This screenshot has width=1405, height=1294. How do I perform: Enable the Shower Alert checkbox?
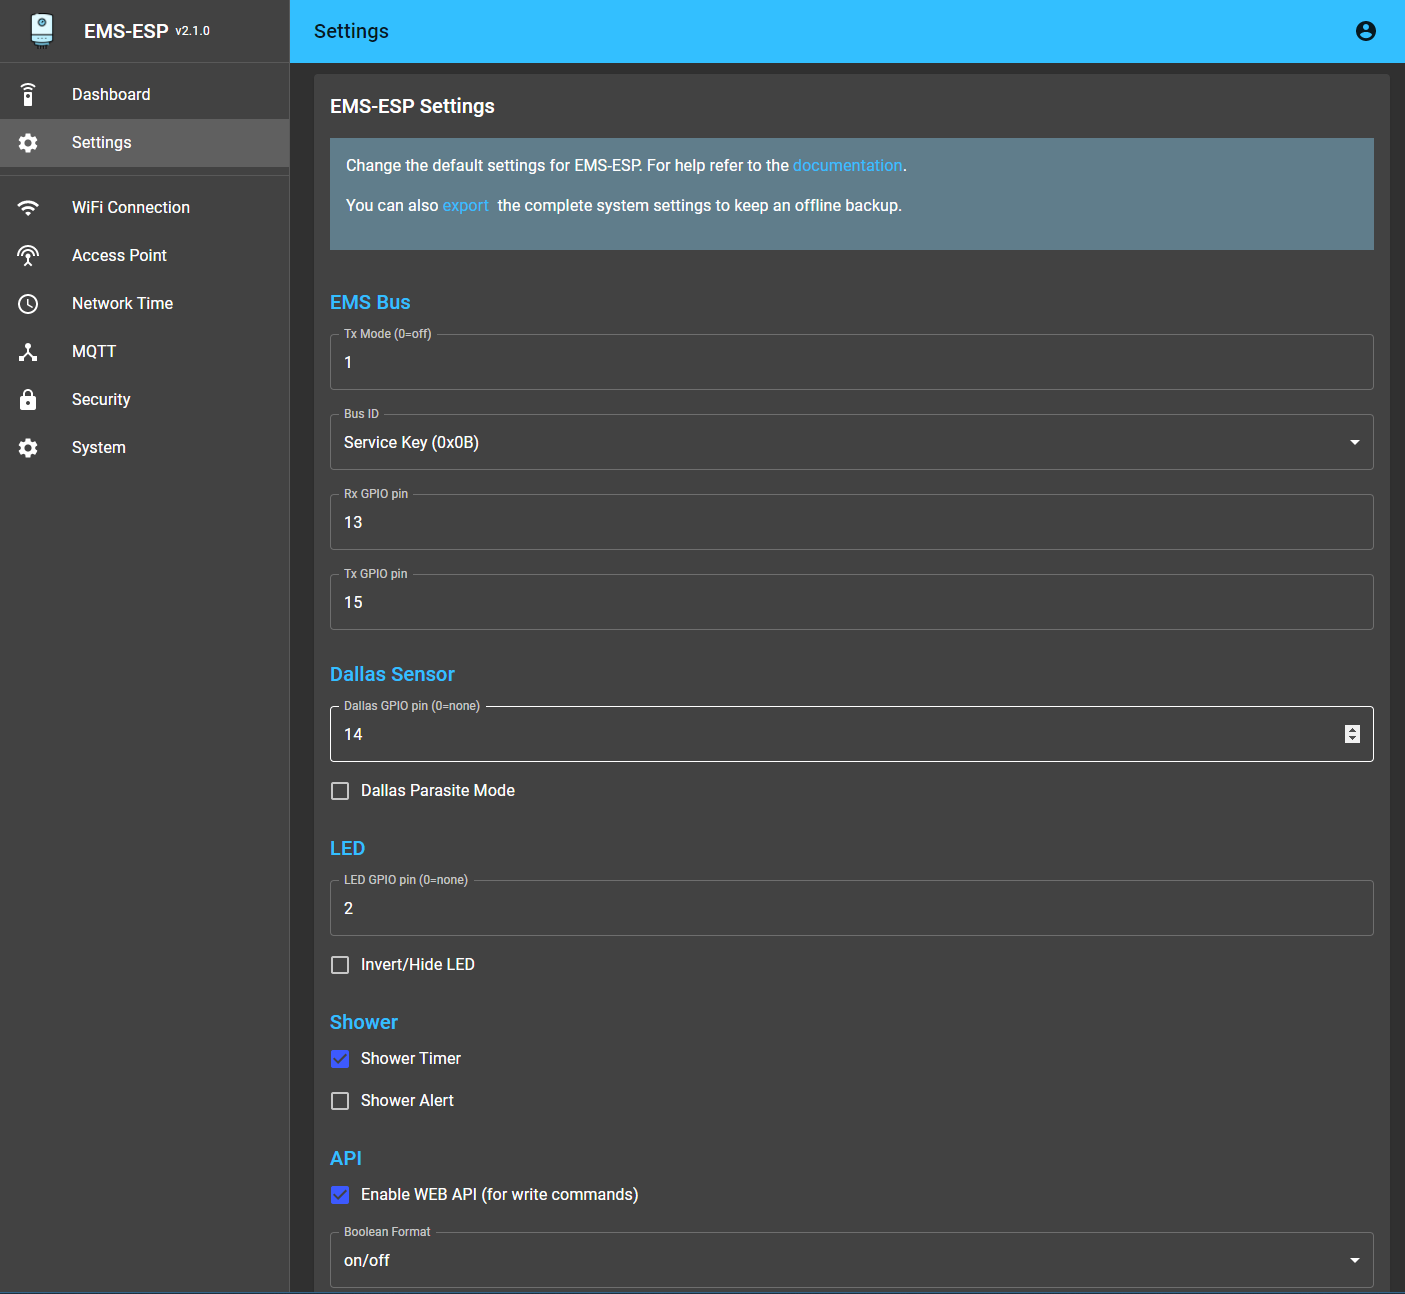(340, 1101)
